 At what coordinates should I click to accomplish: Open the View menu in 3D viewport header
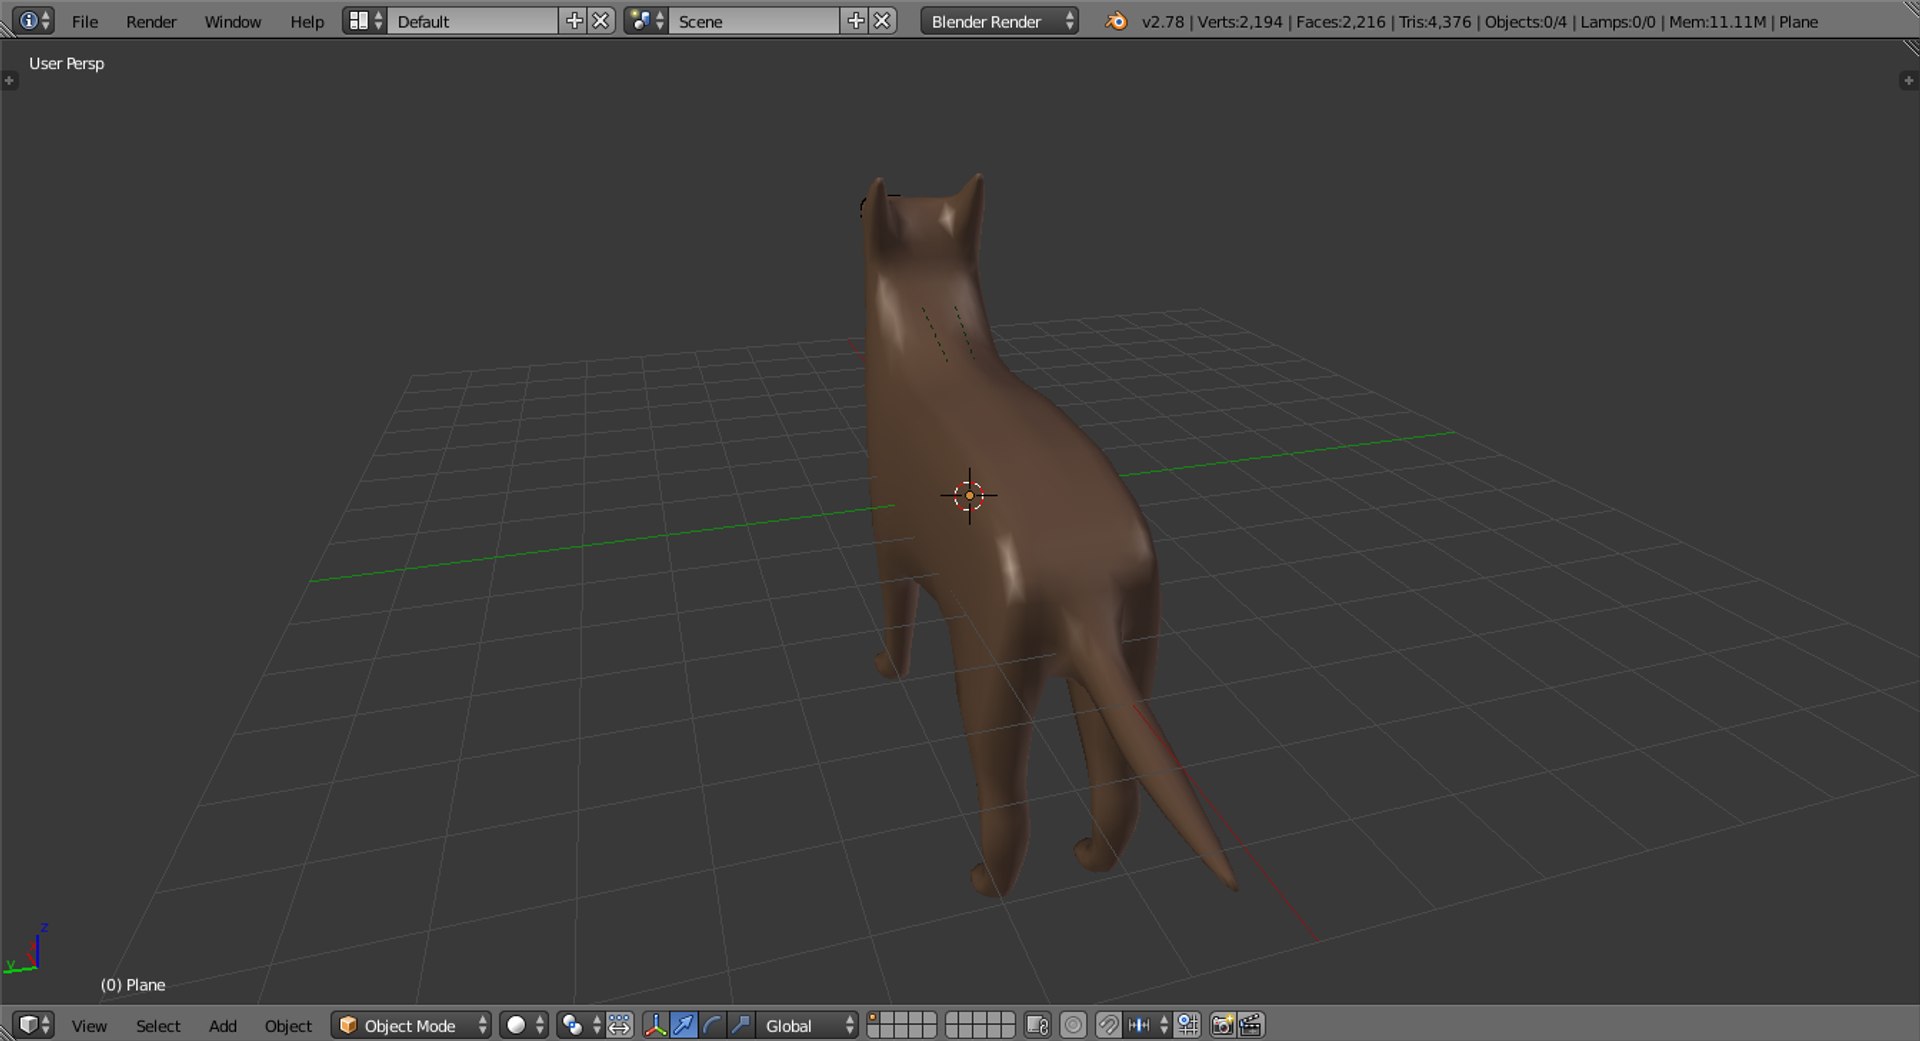89,1026
